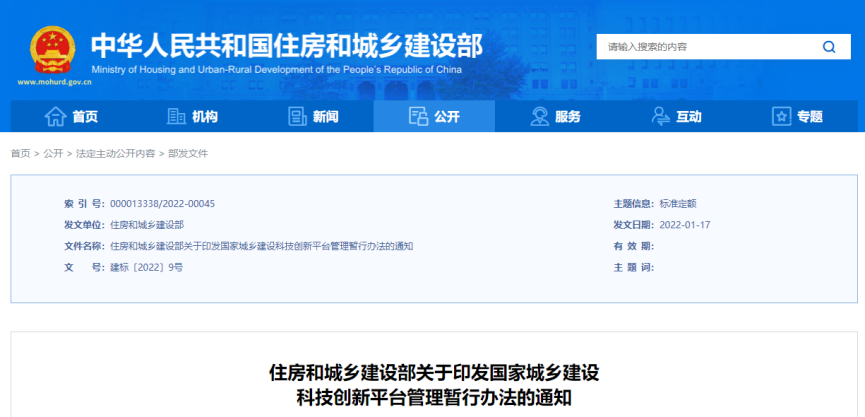The width and height of the screenshot is (865, 417).
Task: Click the national emblem logo
Action: point(52,50)
